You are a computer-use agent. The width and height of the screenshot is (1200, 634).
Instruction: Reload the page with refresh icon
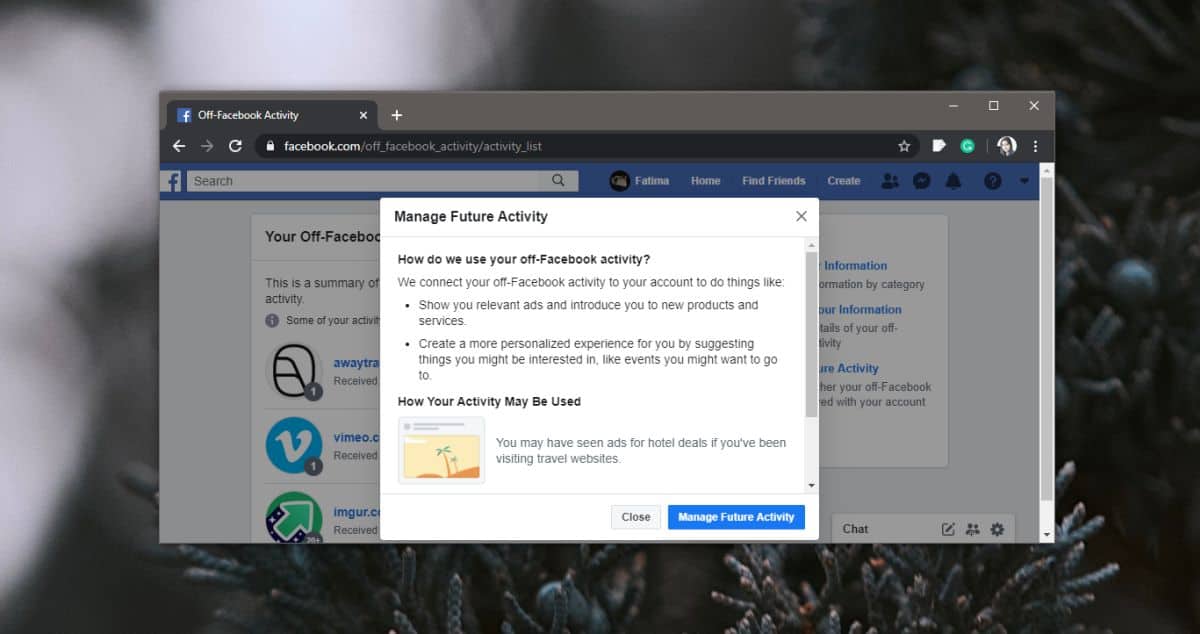click(235, 146)
